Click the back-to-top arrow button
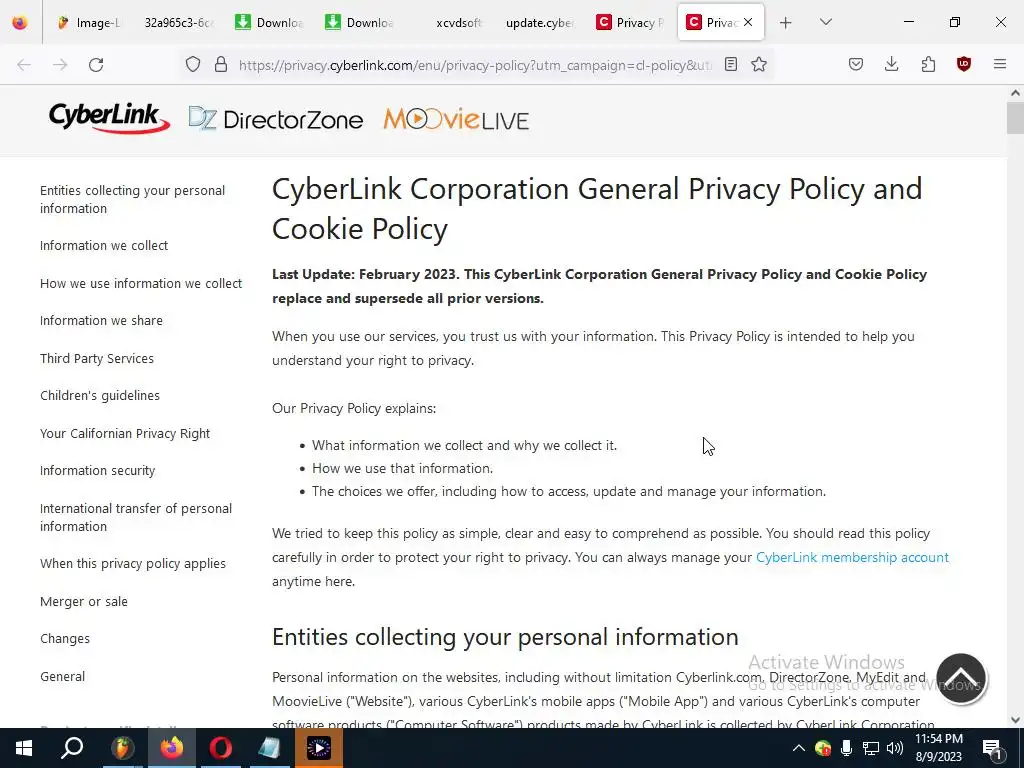1024x768 pixels. click(x=961, y=679)
